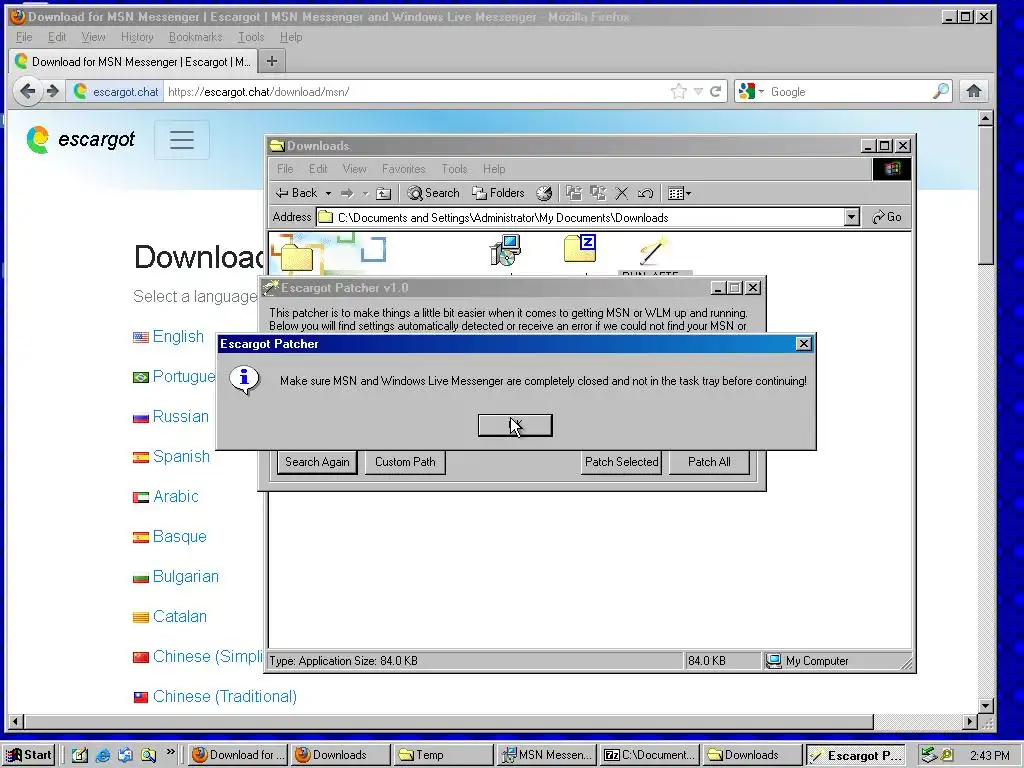Open Back history dropdown in Downloads toolbar

[x=328, y=193]
